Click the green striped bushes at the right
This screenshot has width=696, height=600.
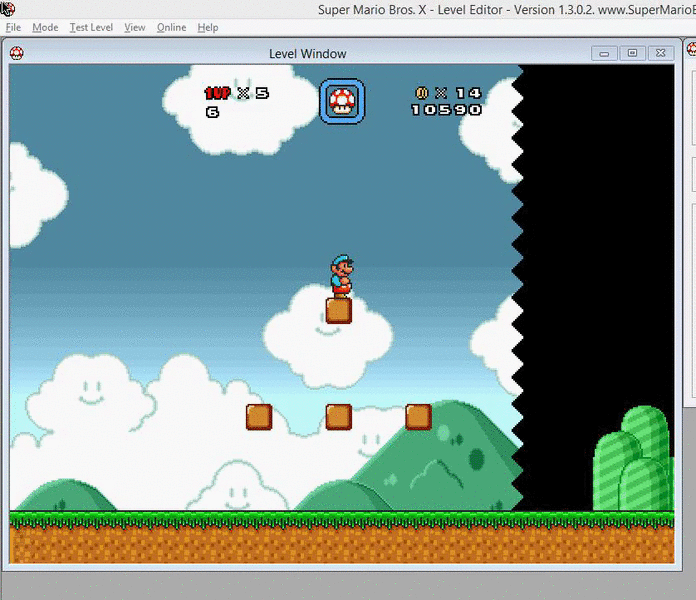pyautogui.click(x=634, y=459)
